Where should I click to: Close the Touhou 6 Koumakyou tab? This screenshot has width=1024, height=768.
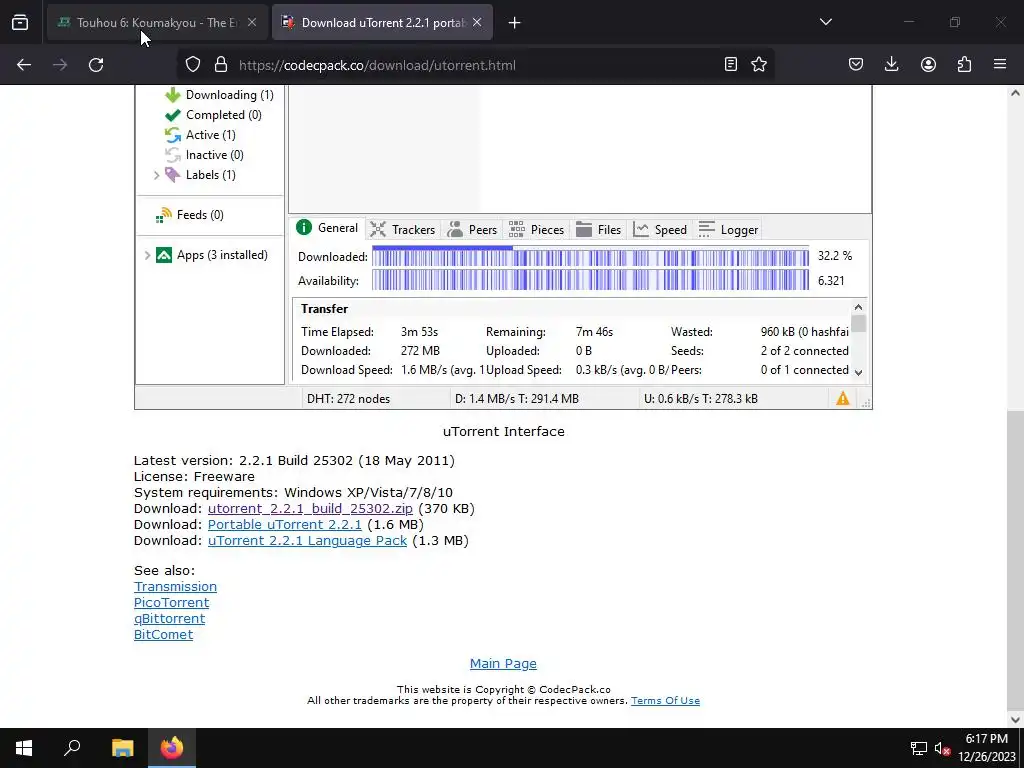coord(252,22)
